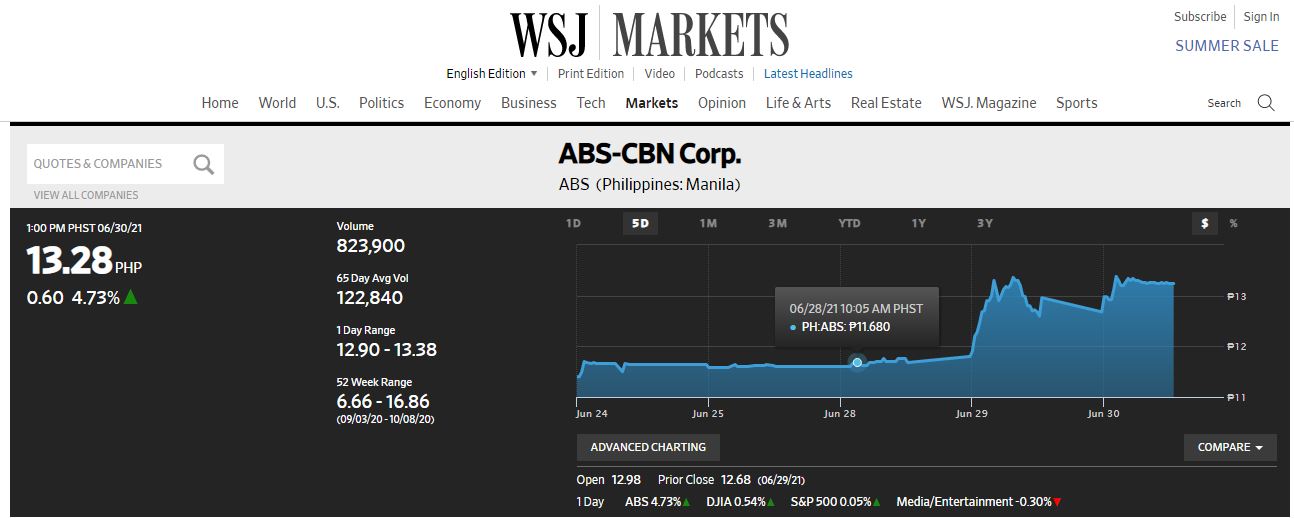Switch chart to dollar price mode
The width and height of the screenshot is (1294, 518).
point(1205,223)
